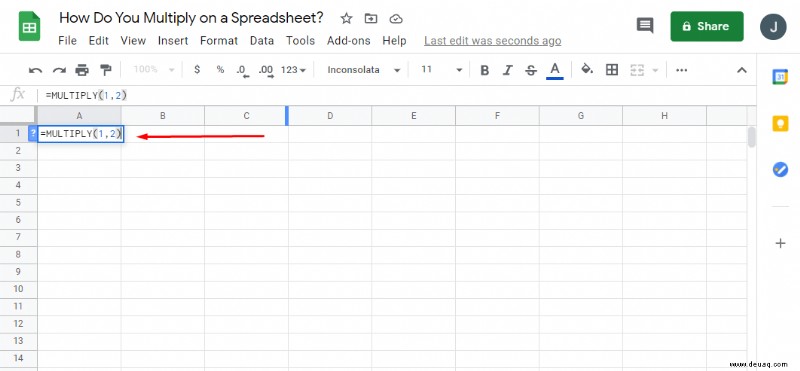Open the Google Sheets home icon

29,27
